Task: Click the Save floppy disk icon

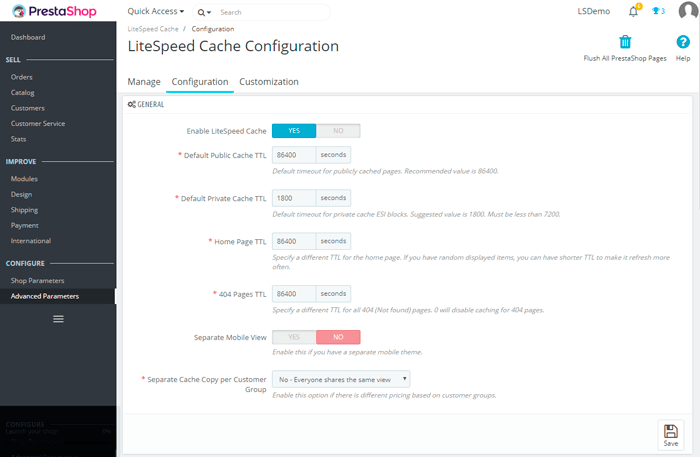Action: pos(671,433)
